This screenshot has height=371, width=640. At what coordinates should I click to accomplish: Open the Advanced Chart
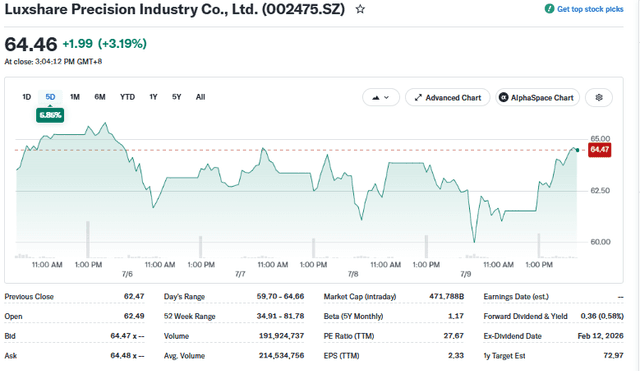(x=447, y=98)
